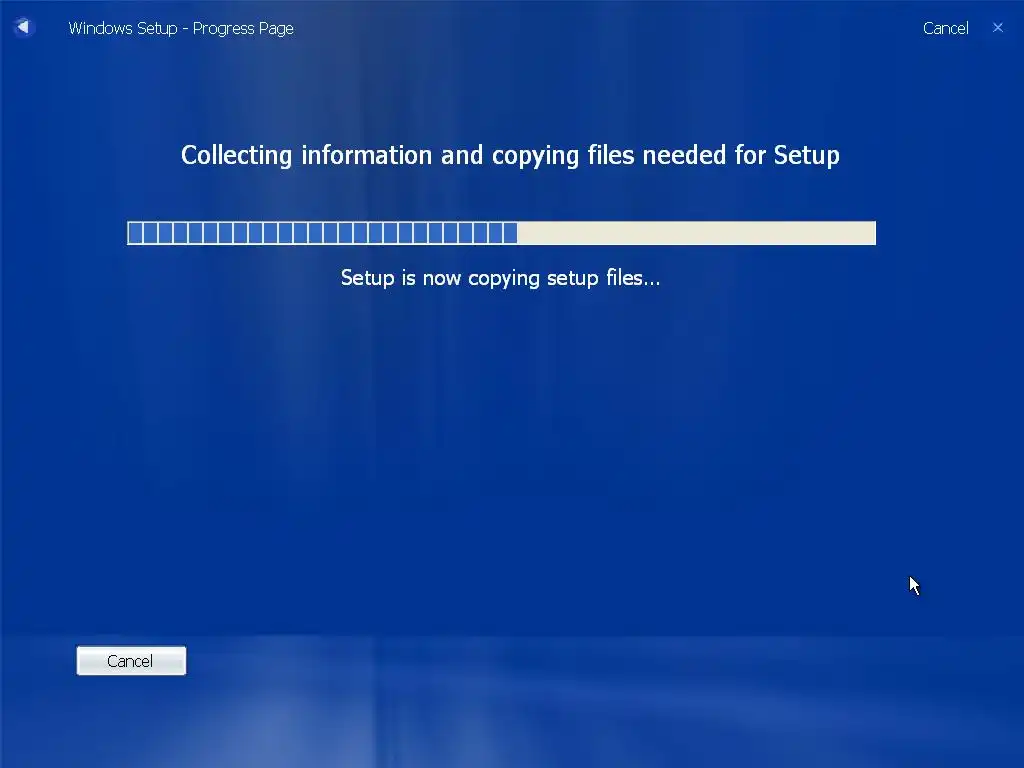1024x768 pixels.
Task: Click the last filled blue progress block
Action: 511,233
